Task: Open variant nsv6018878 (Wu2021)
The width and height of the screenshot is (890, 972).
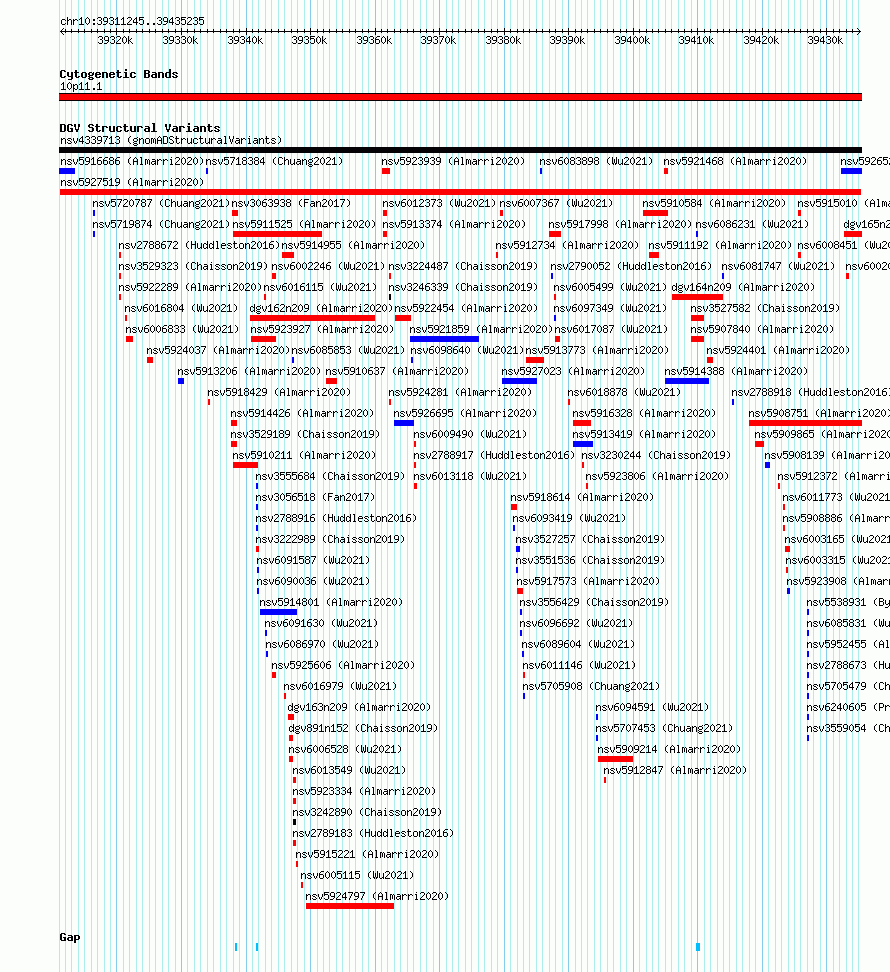Action: point(624,392)
